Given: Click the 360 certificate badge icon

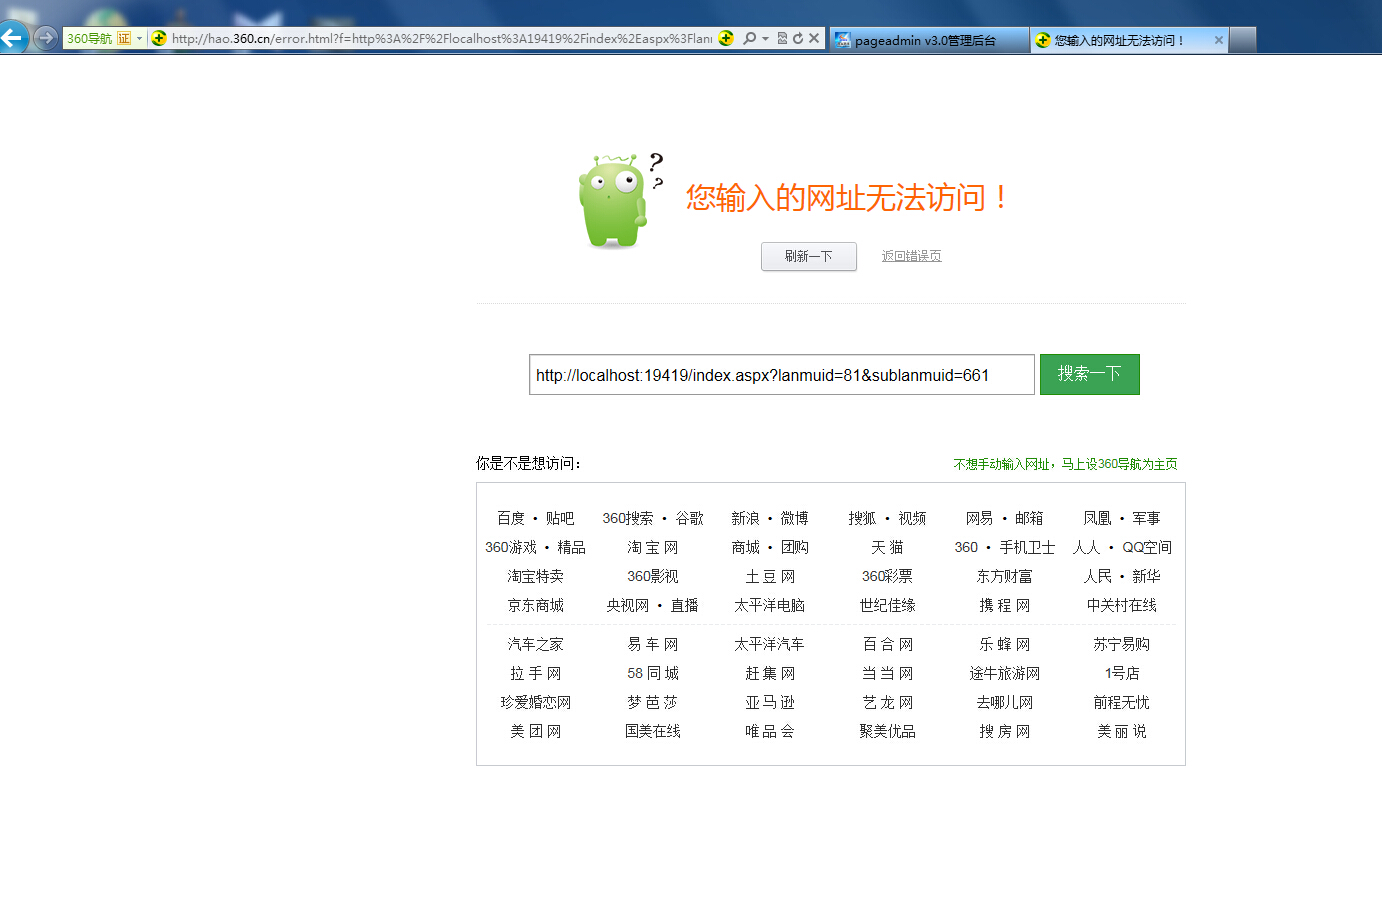Looking at the screenshot, I should 124,39.
